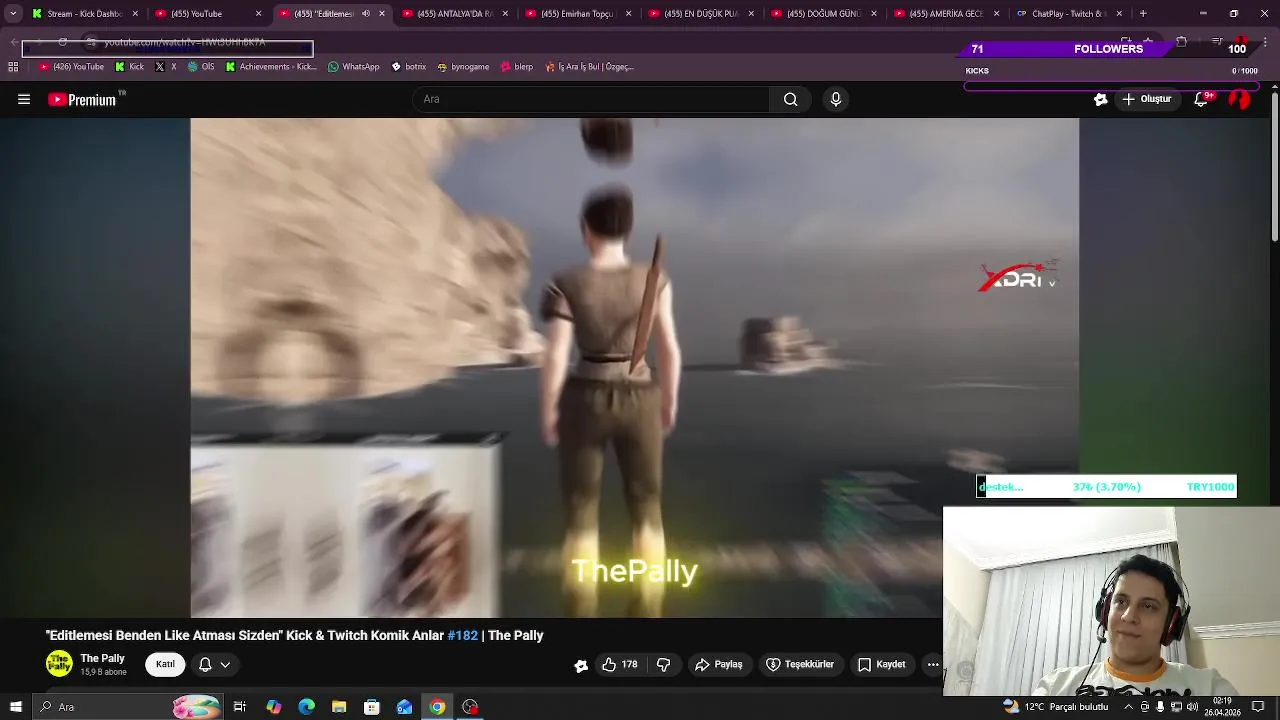Click the Katıl membership button
Viewport: 1280px width, 720px height.
click(x=165, y=664)
